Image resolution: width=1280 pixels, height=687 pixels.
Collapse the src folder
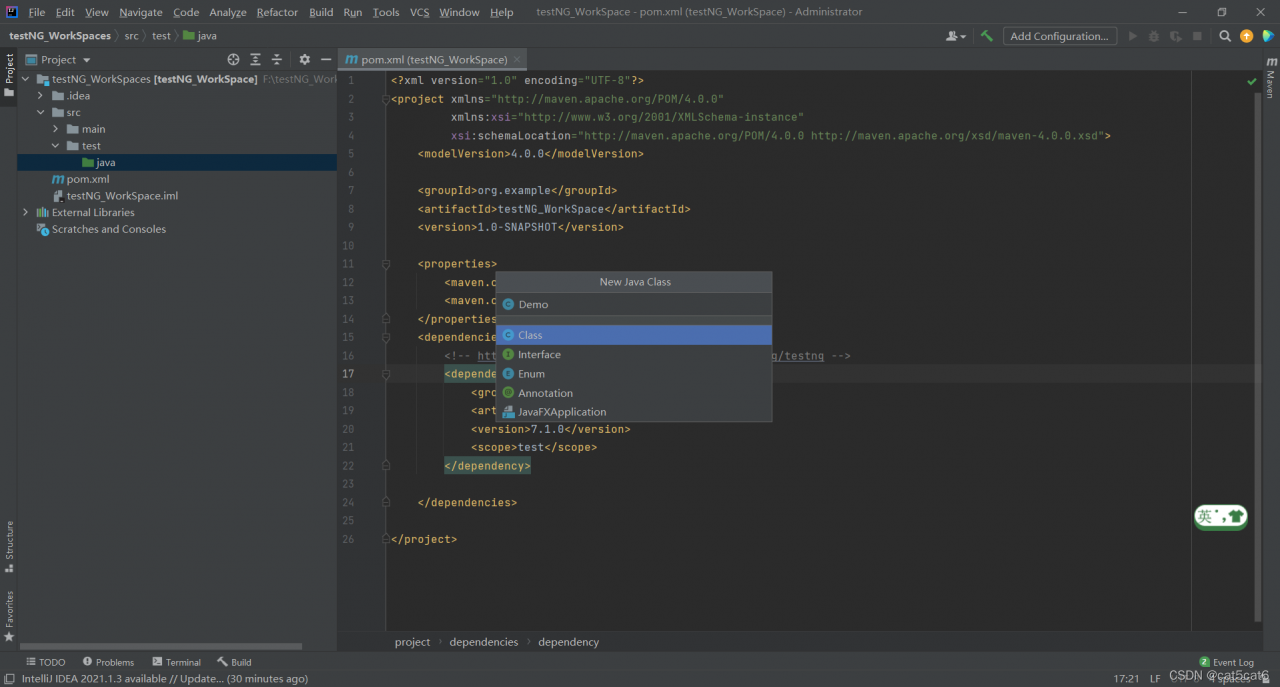pyautogui.click(x=41, y=112)
